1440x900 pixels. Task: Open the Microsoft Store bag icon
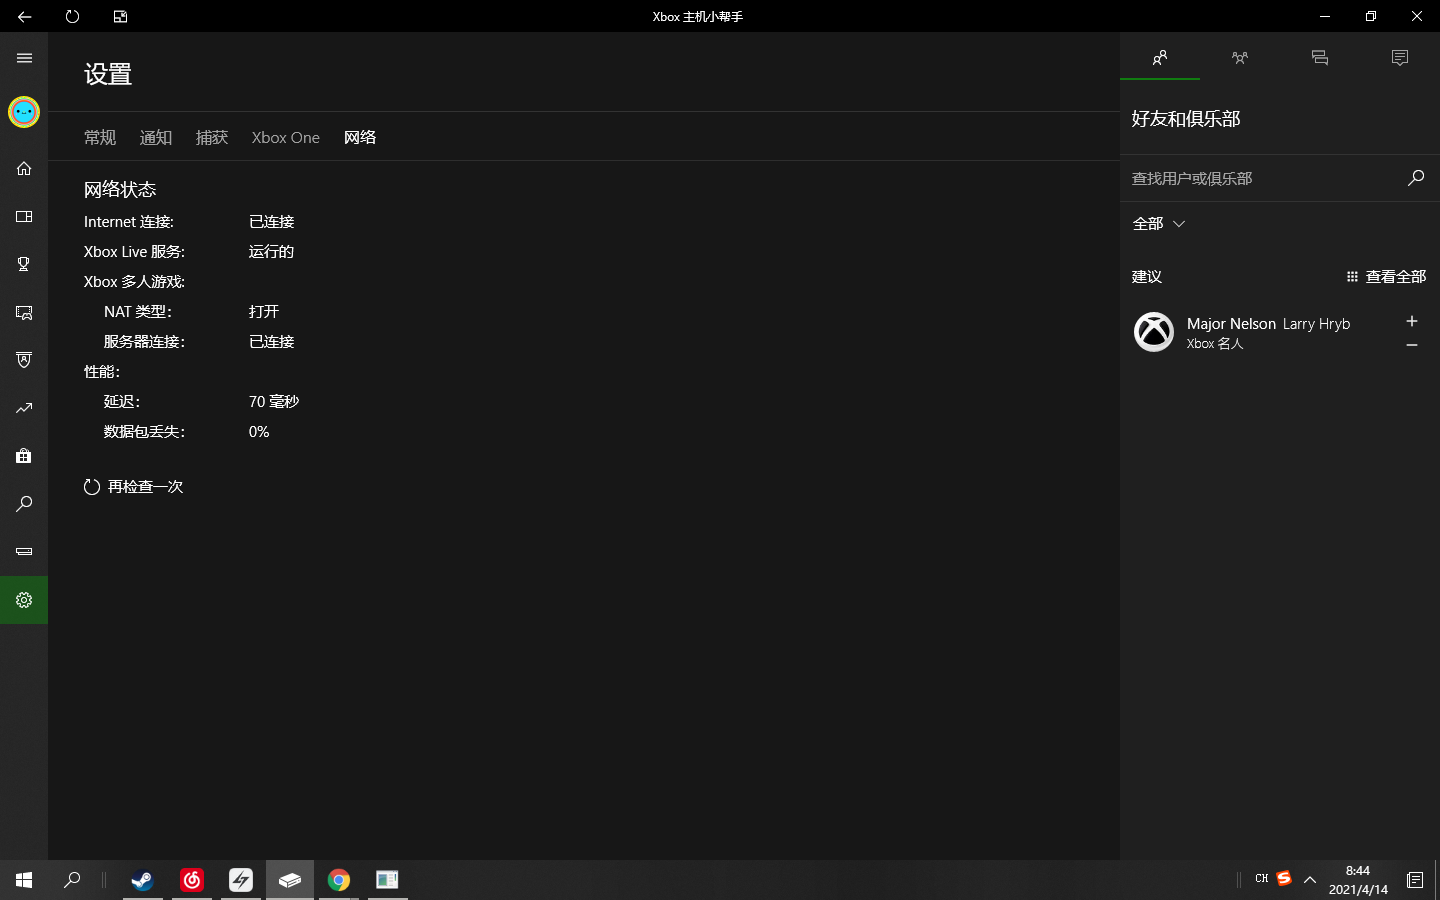pyautogui.click(x=24, y=456)
